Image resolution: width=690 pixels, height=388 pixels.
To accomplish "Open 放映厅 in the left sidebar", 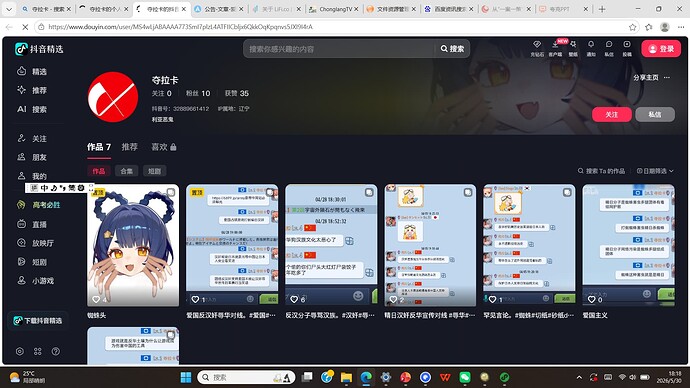I will click(35, 243).
